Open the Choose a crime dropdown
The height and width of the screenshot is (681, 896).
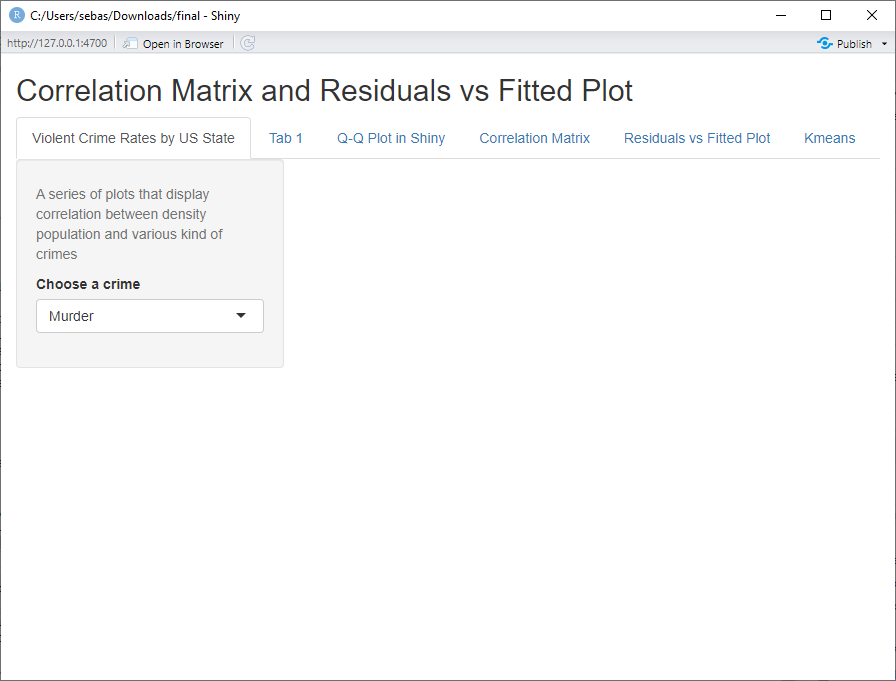click(150, 316)
